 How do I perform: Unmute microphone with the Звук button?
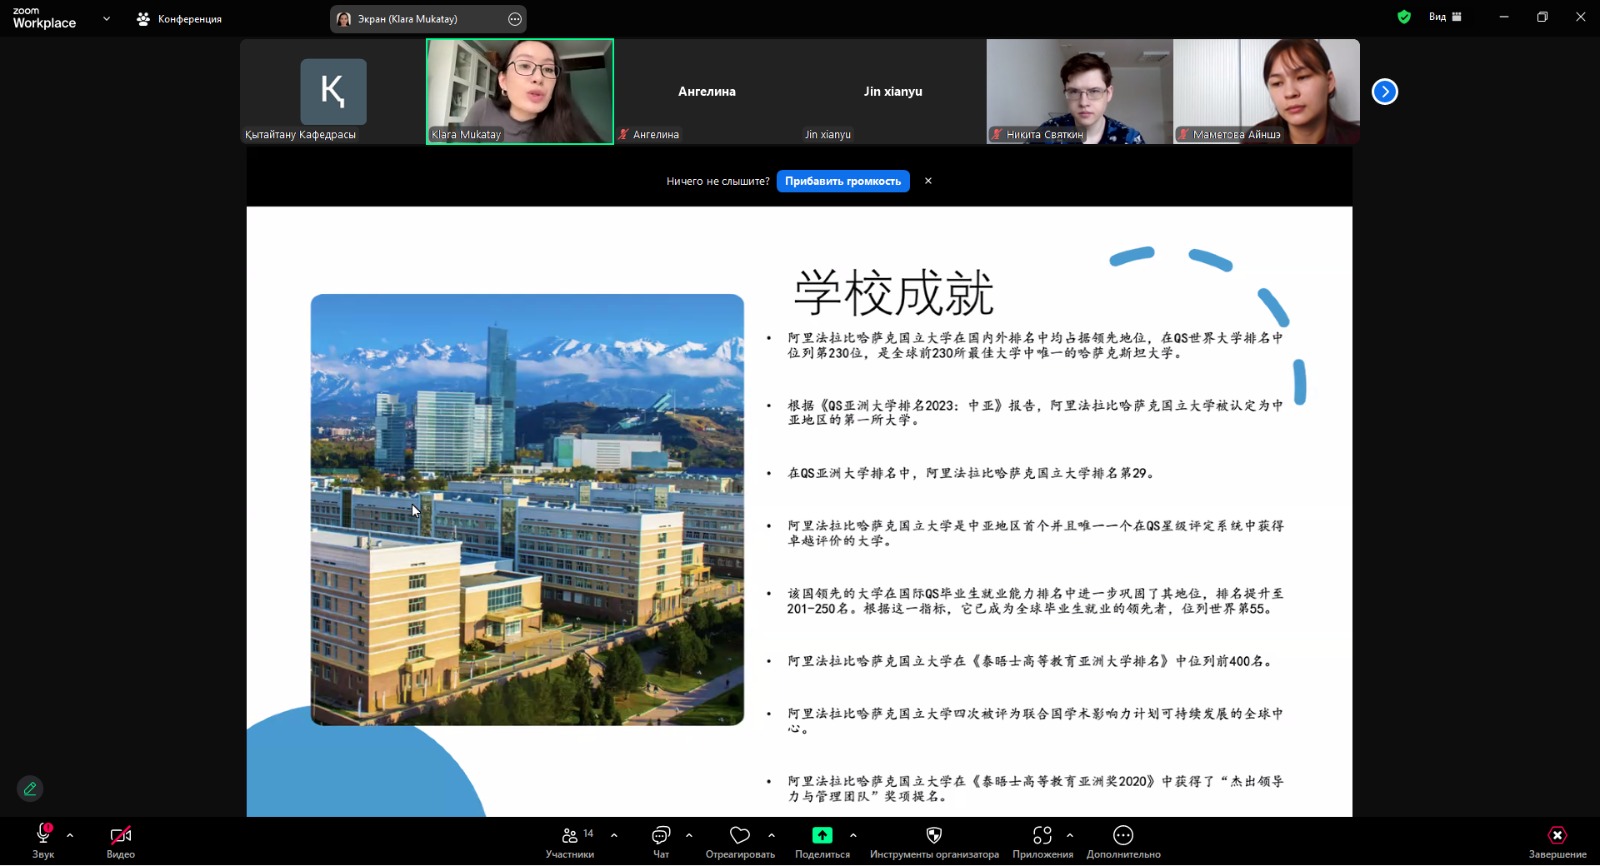coord(43,841)
